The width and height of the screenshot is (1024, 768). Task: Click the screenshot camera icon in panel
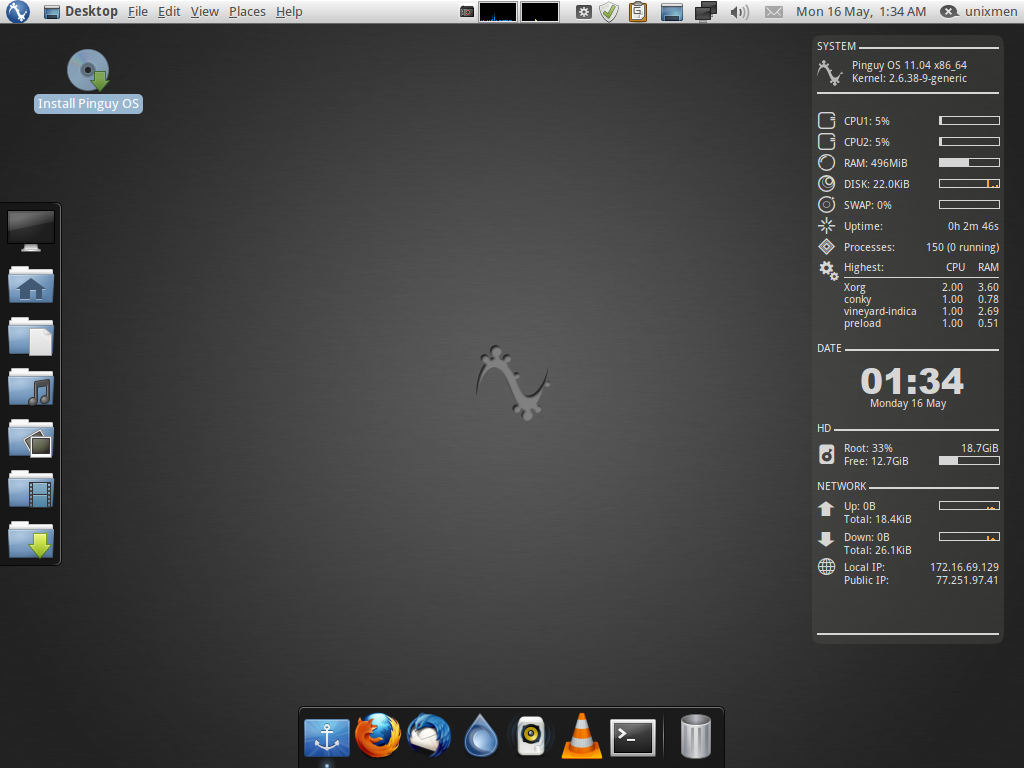466,12
